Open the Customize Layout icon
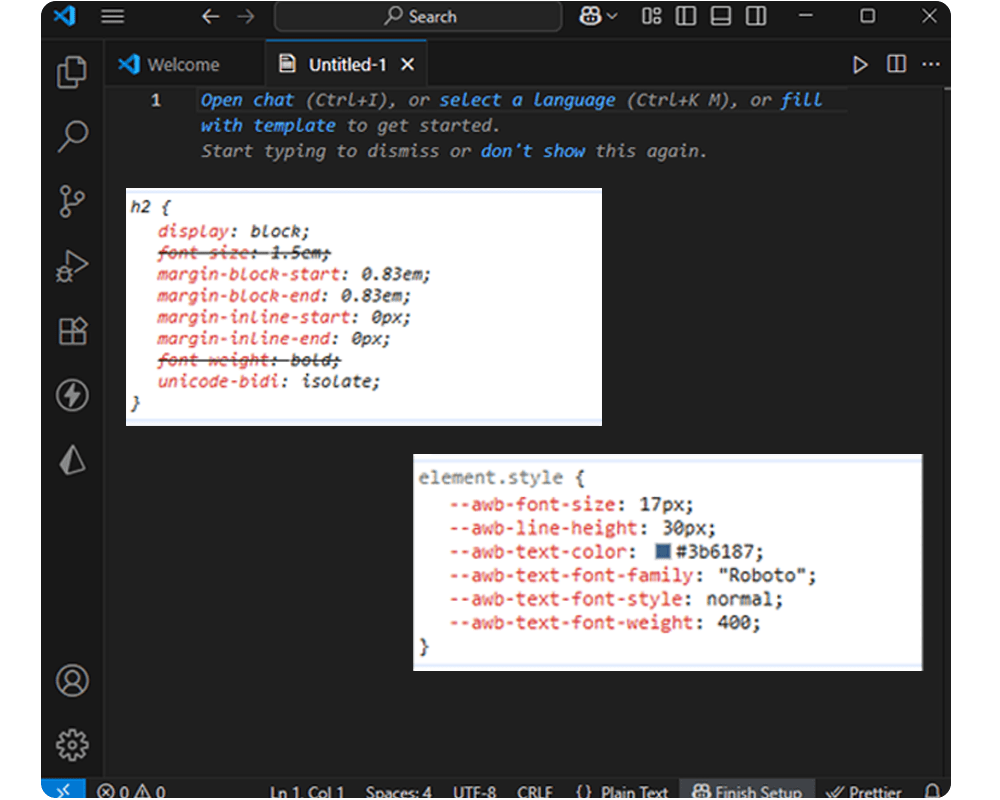This screenshot has width=1000, height=800. click(x=651, y=16)
